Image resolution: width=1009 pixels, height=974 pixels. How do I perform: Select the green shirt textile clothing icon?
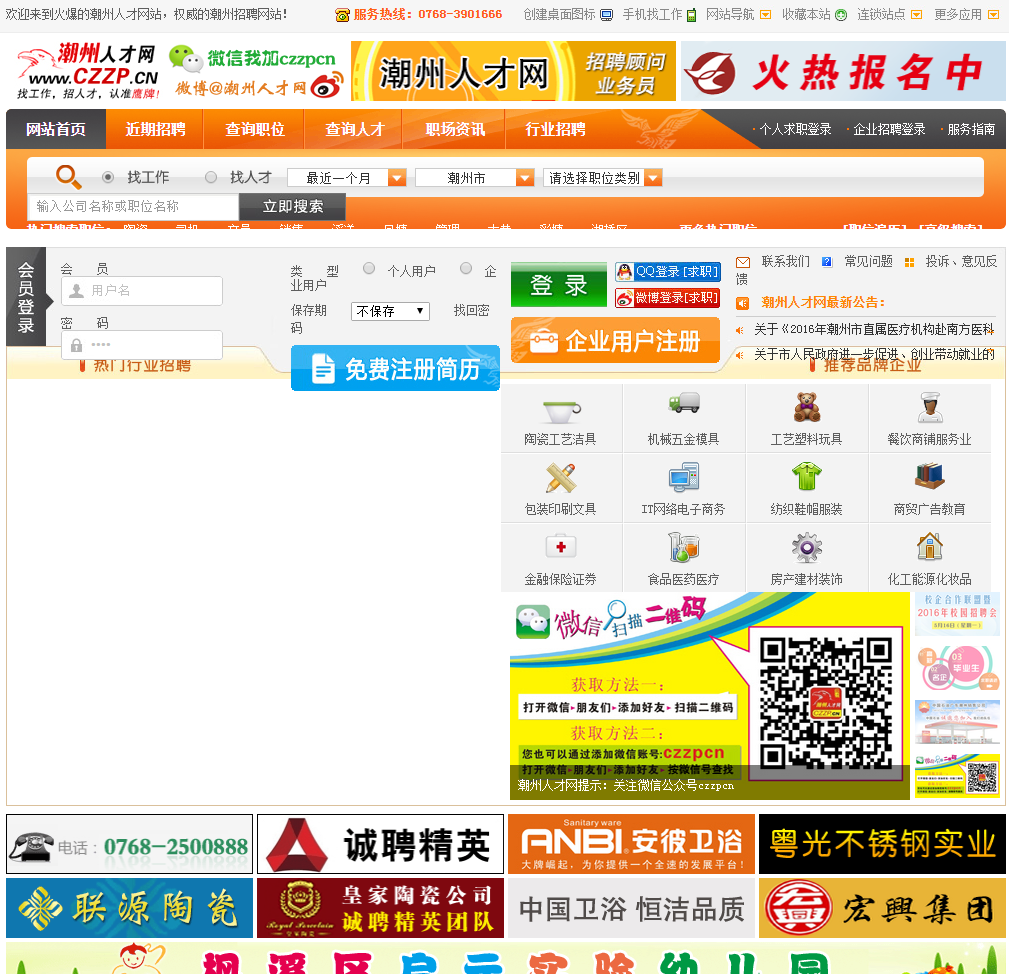806,477
